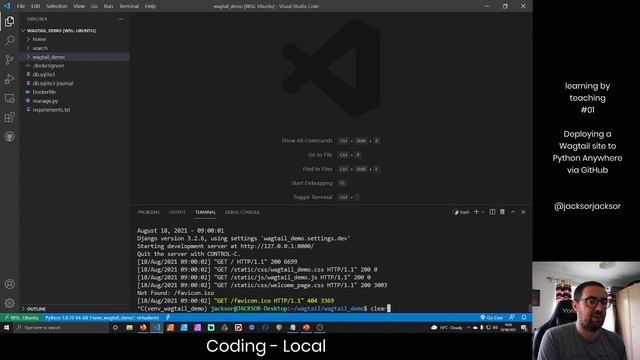Switch to the Output tab
This screenshot has width=640, height=360.
point(177,212)
